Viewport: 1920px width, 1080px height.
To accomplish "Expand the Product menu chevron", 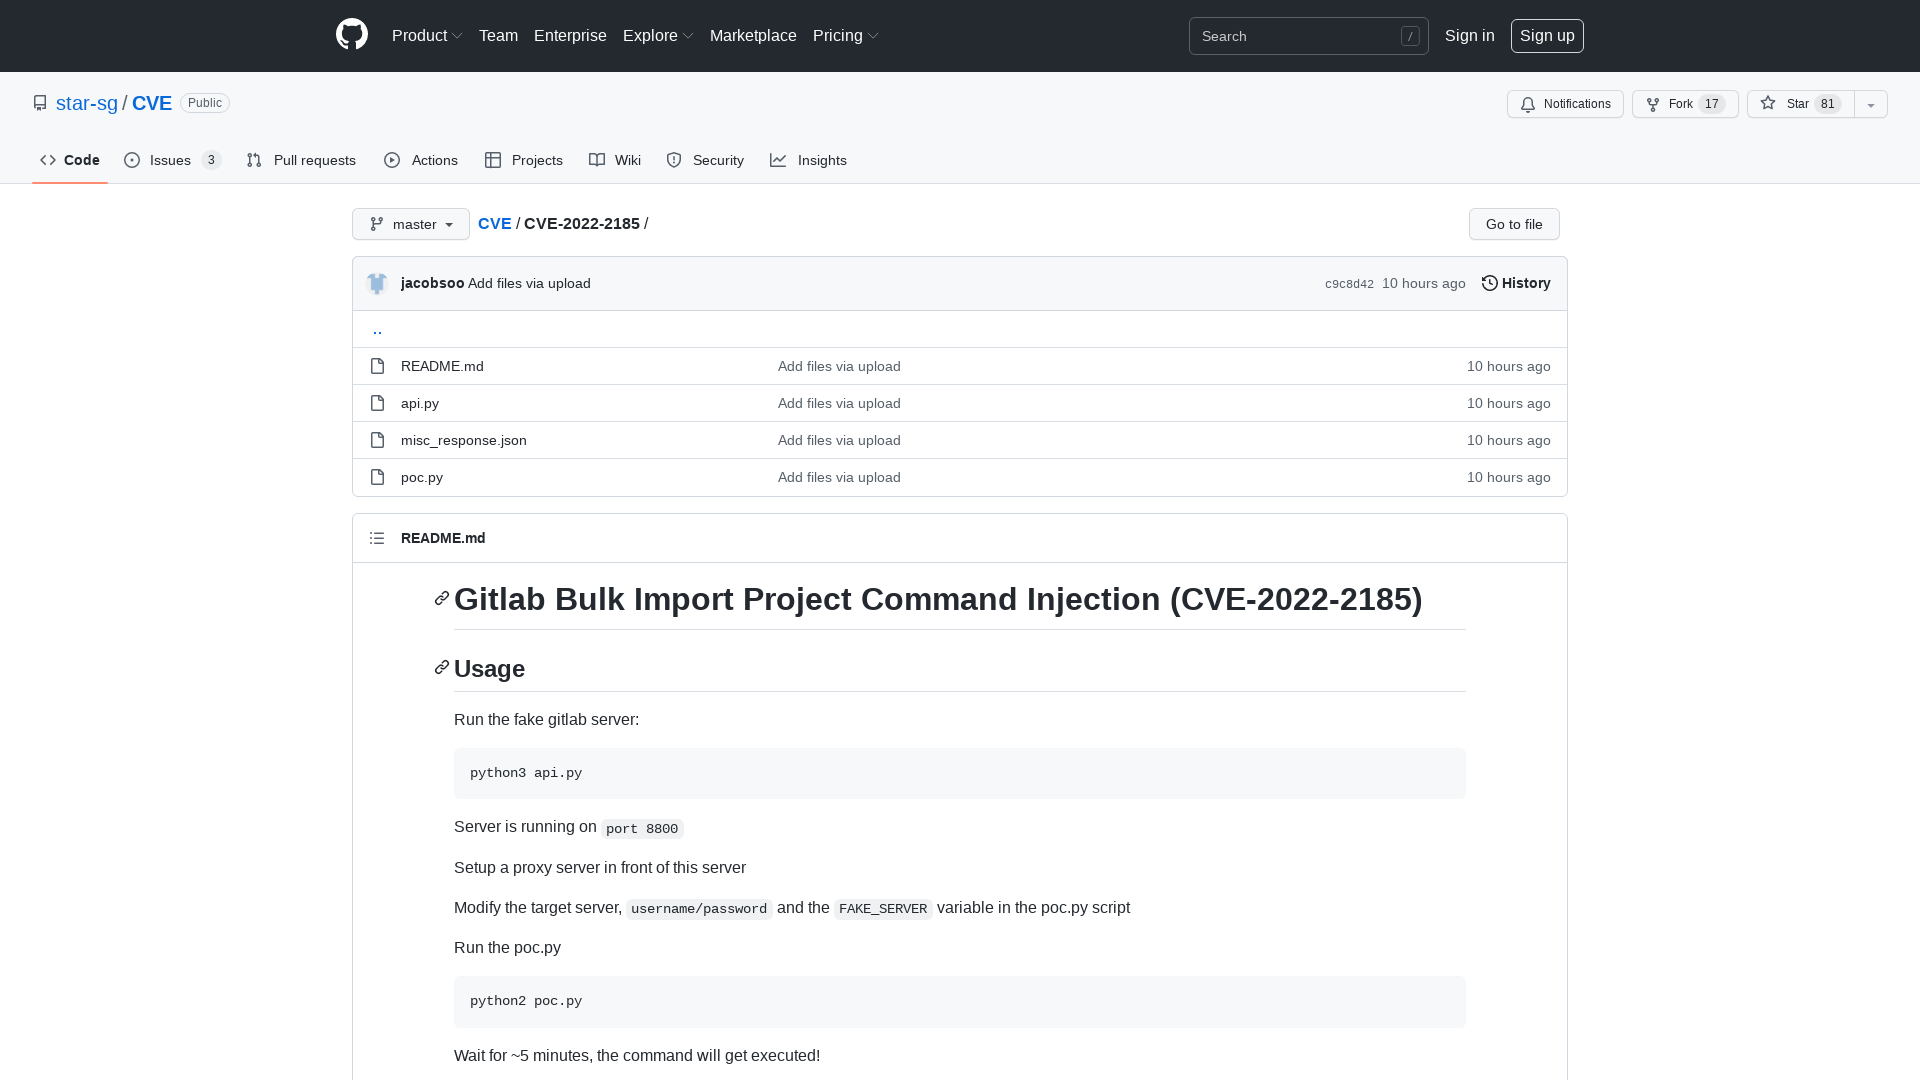I will [x=457, y=35].
